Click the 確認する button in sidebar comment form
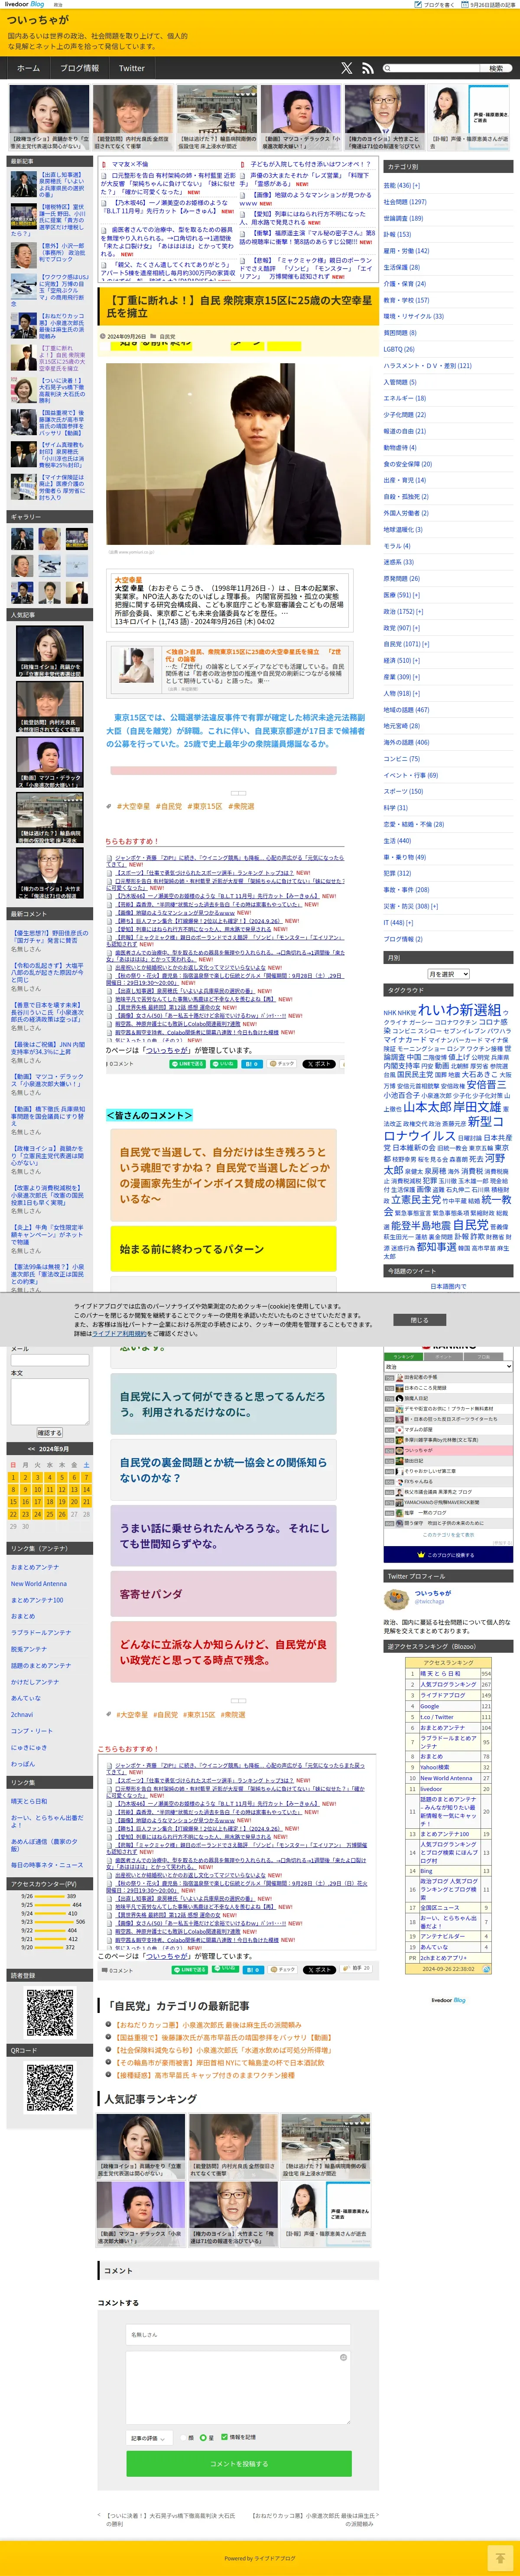This screenshot has height=2576, width=520. [x=49, y=1432]
